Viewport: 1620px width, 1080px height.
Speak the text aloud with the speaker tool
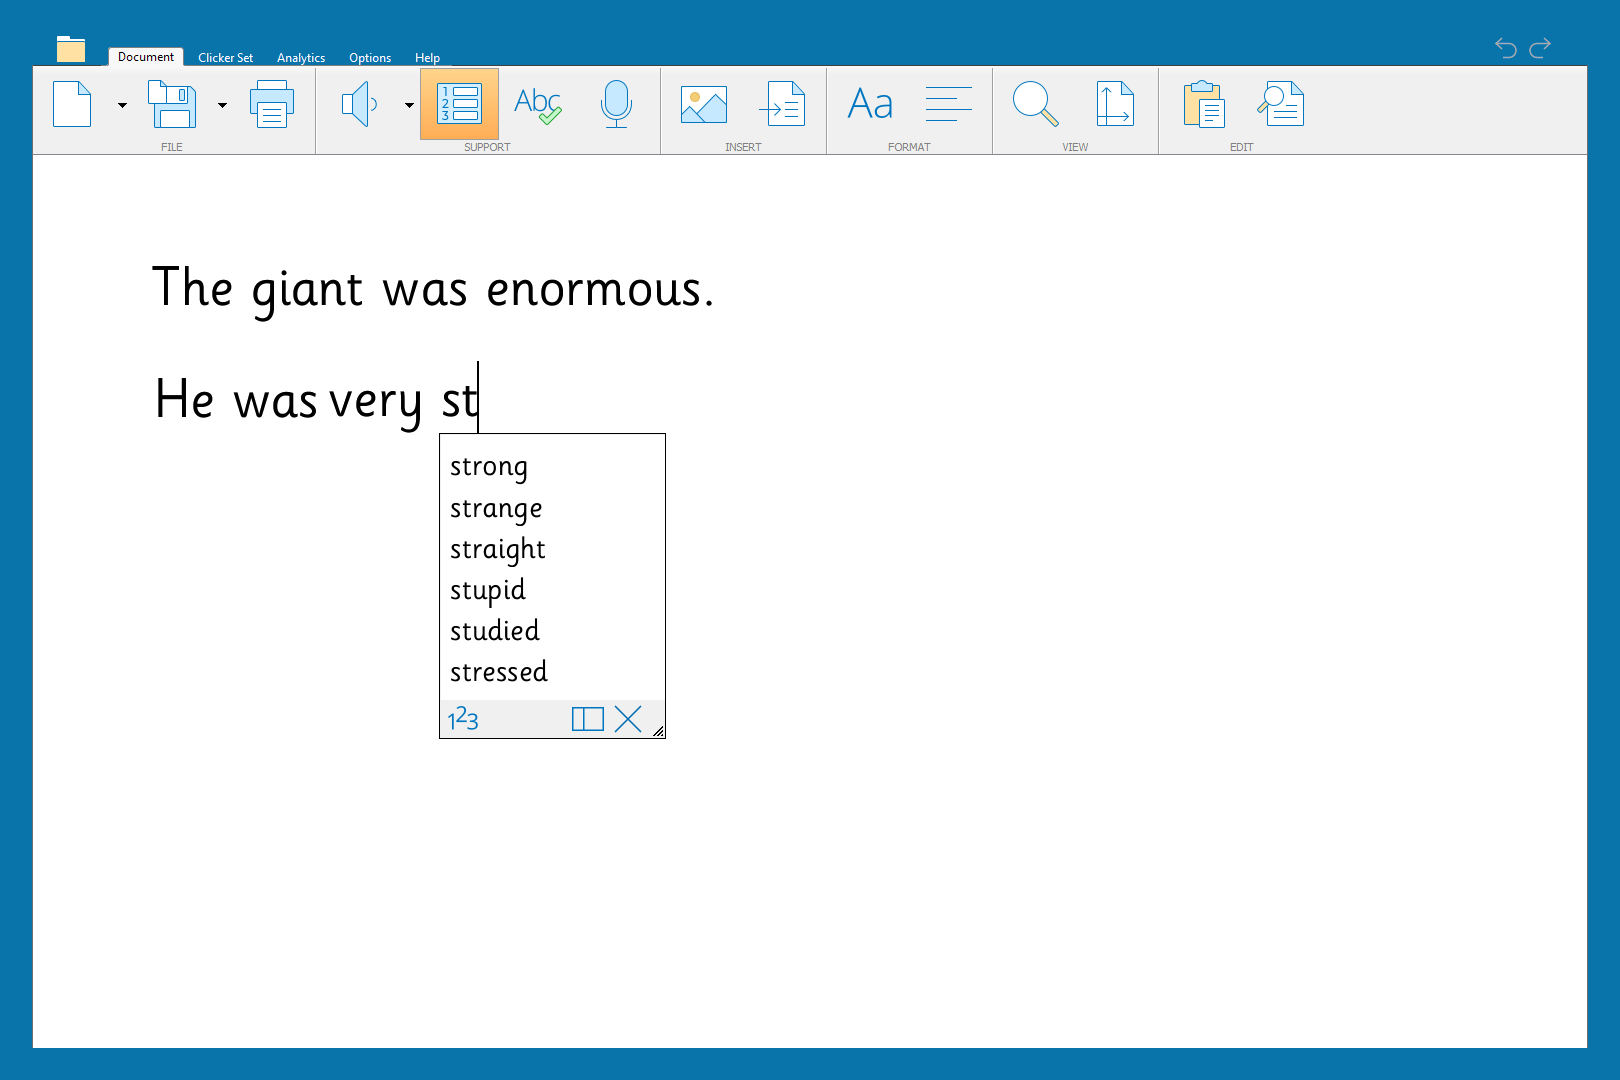pos(360,104)
